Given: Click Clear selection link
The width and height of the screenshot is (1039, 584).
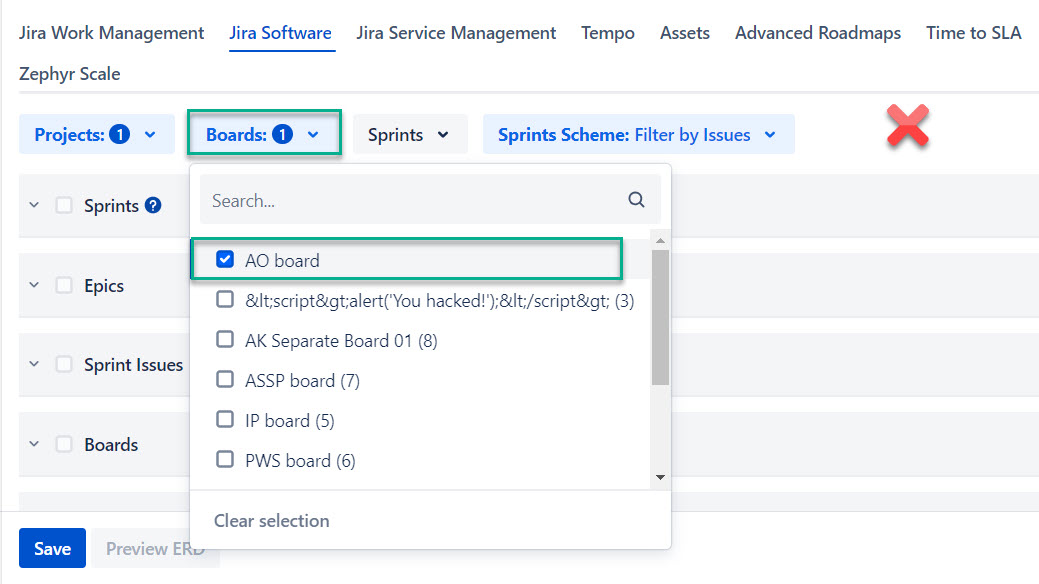Looking at the screenshot, I should point(271,520).
